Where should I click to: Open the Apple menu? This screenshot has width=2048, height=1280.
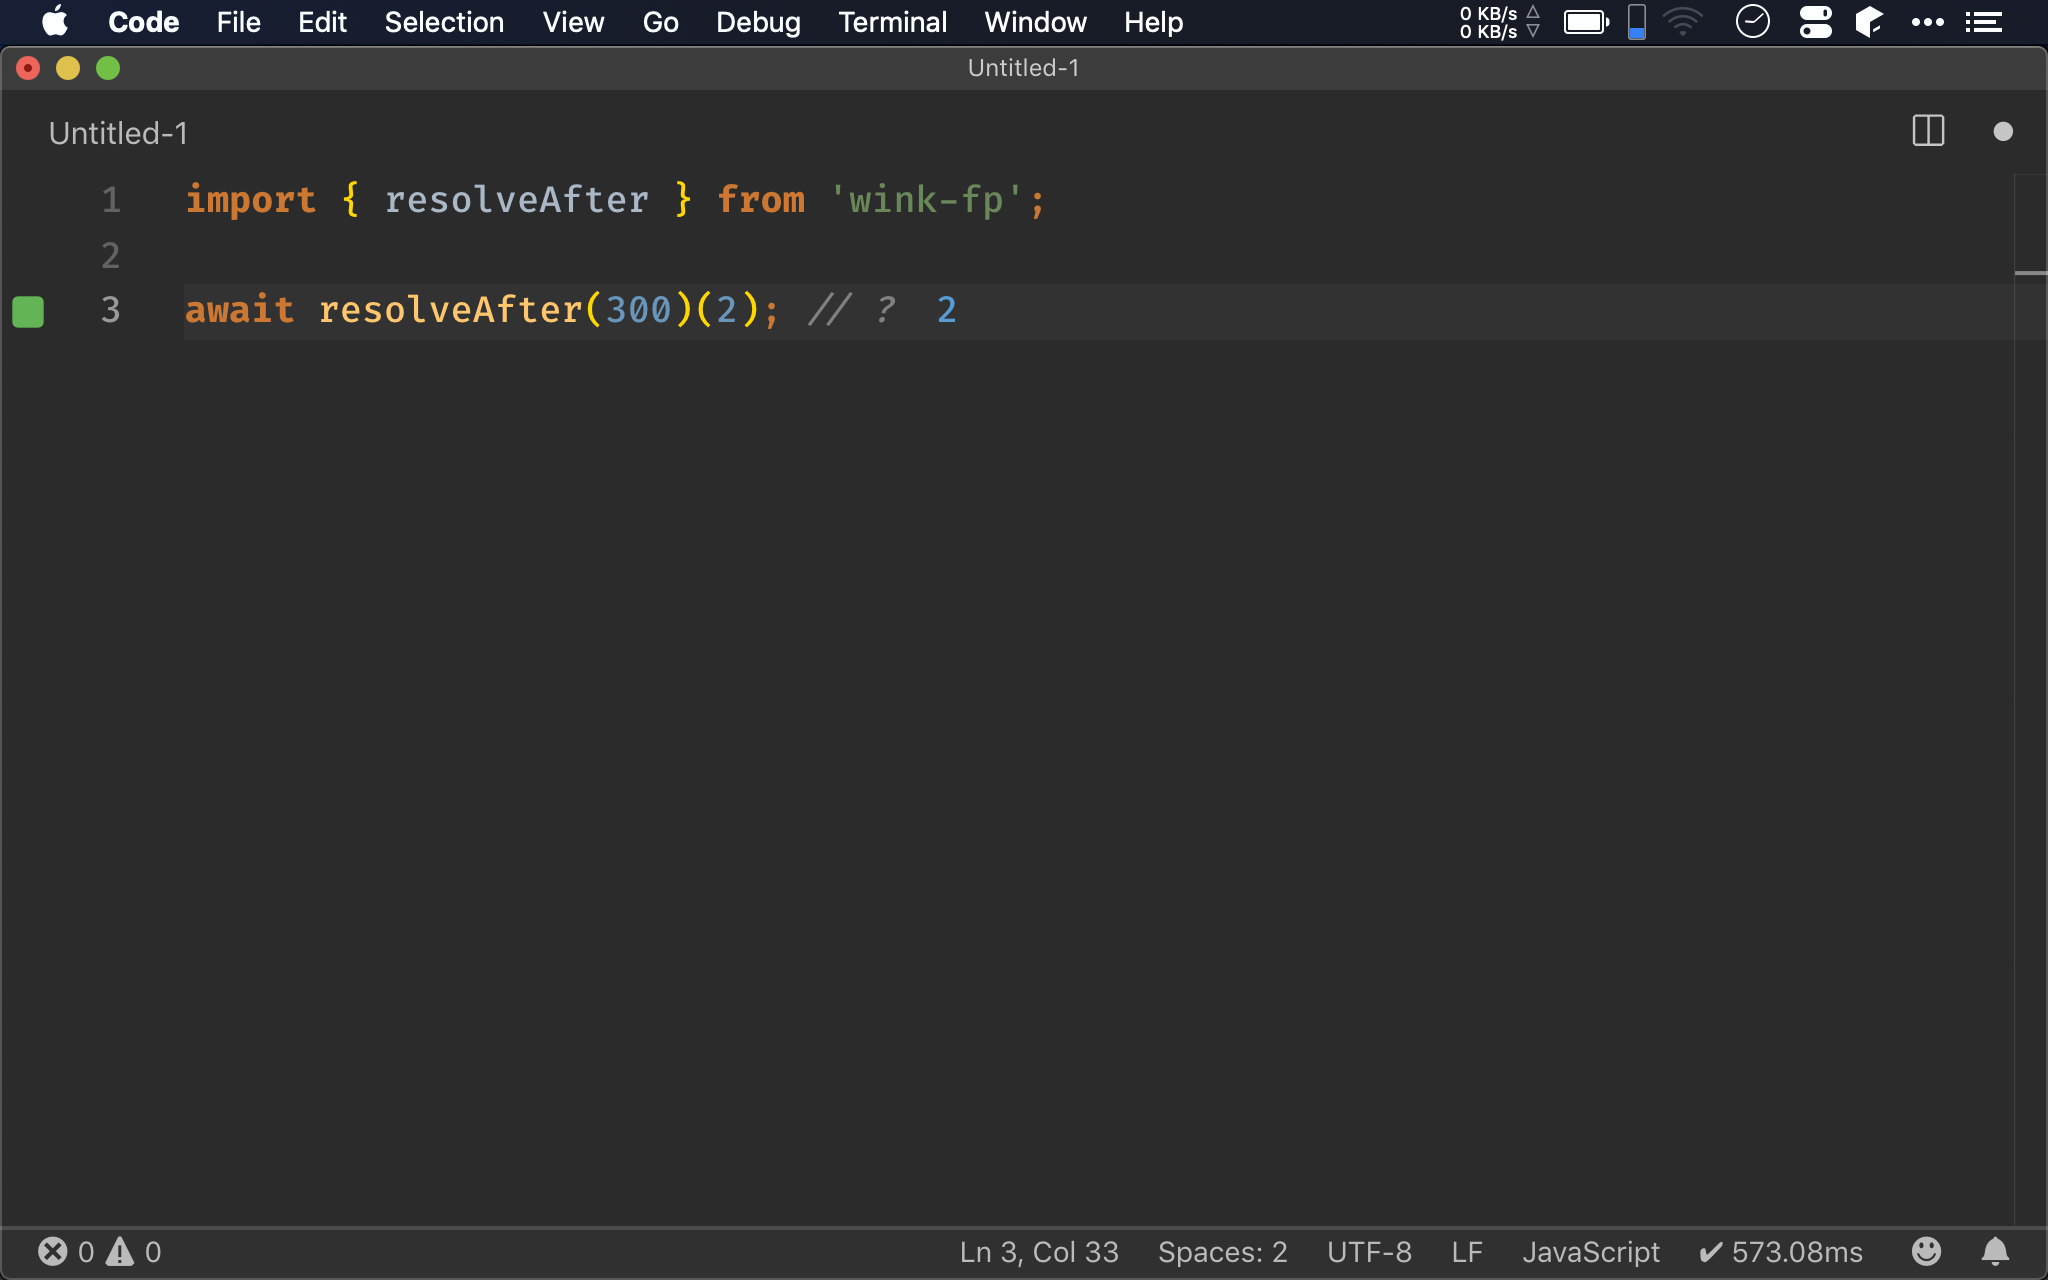[x=55, y=21]
